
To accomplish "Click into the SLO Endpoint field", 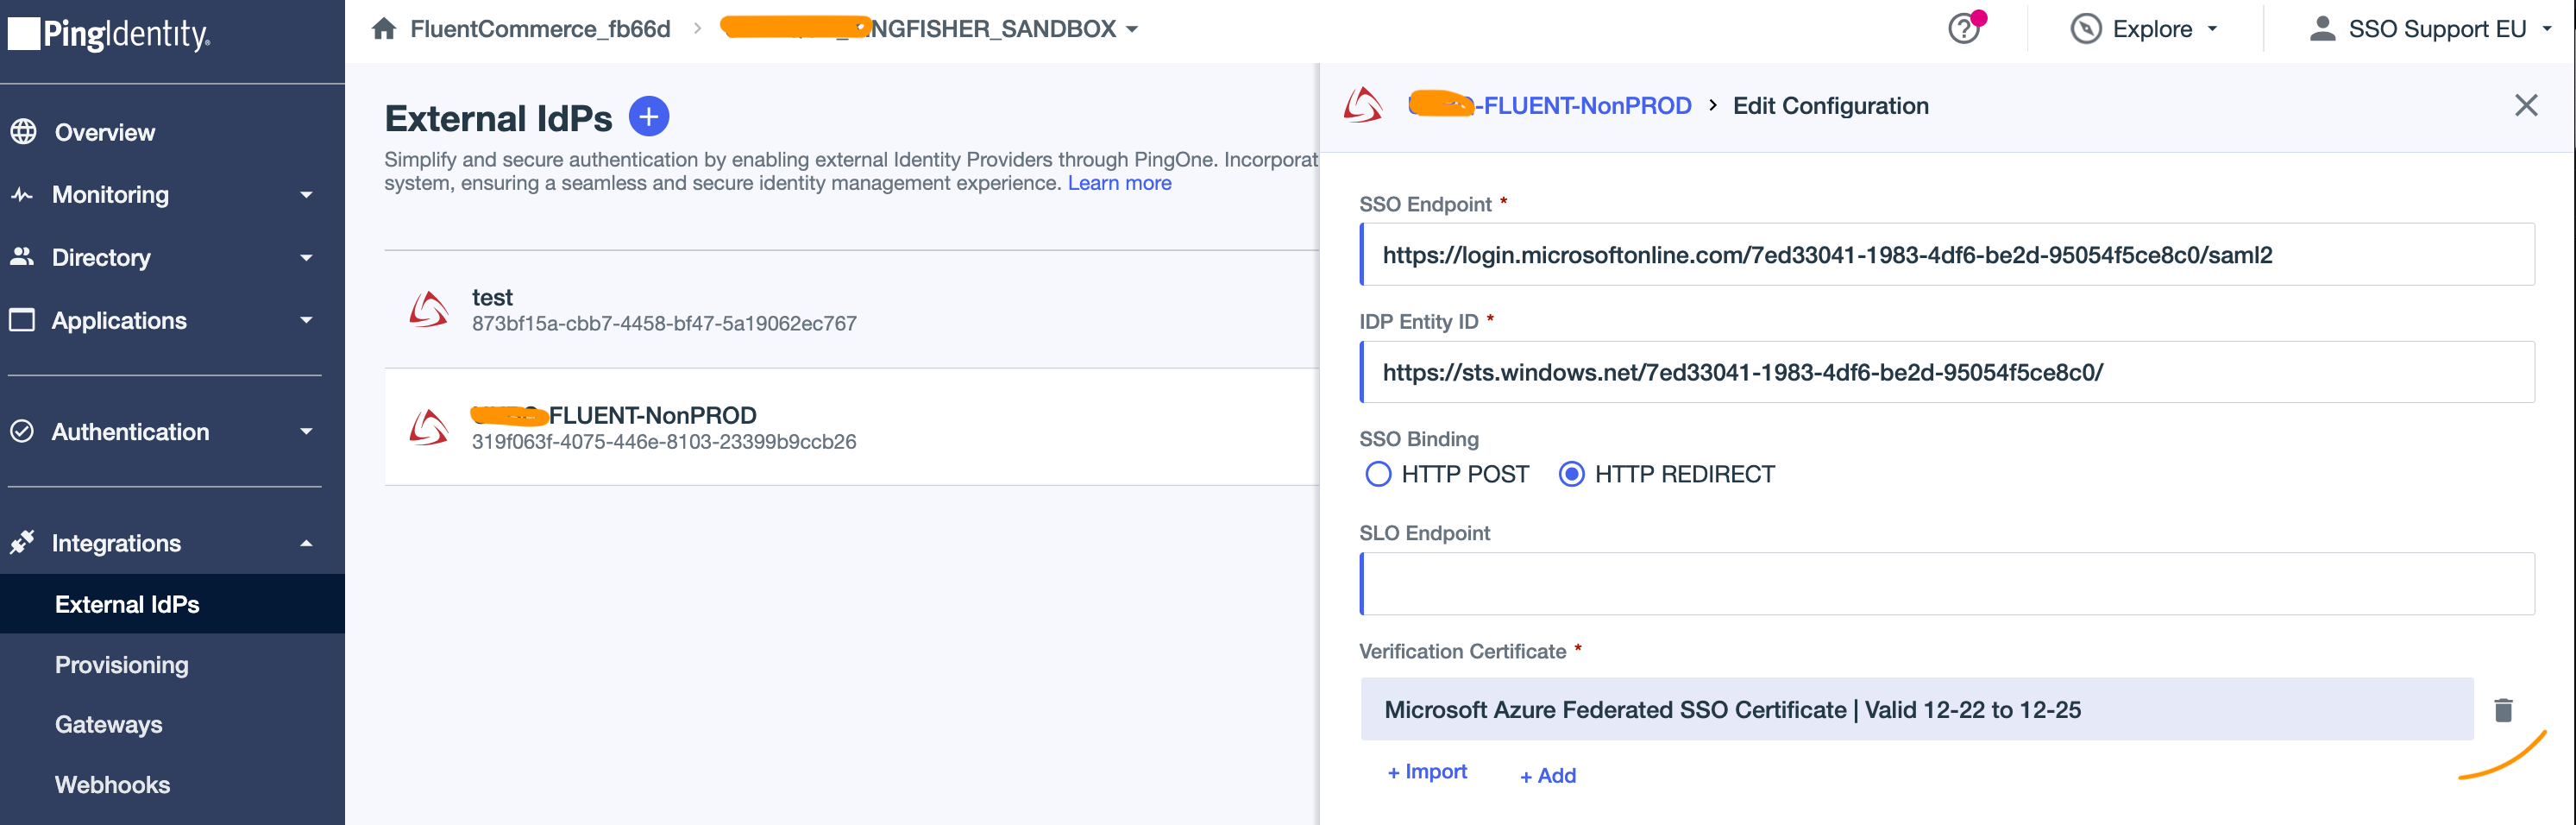I will [x=1946, y=584].
